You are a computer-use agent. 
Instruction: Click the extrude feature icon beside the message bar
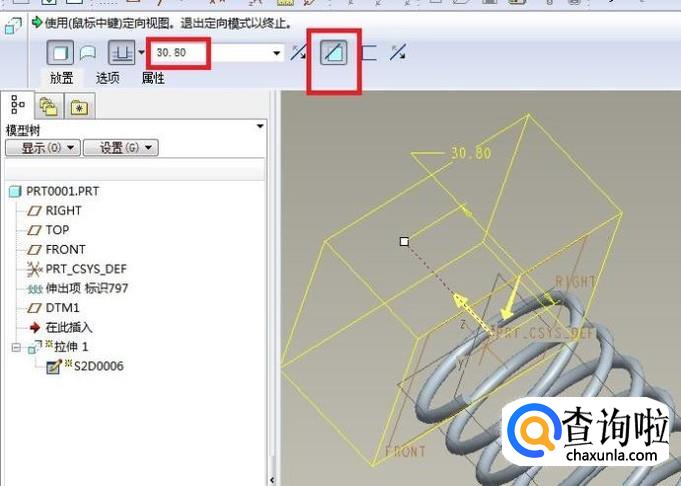(x=13, y=26)
